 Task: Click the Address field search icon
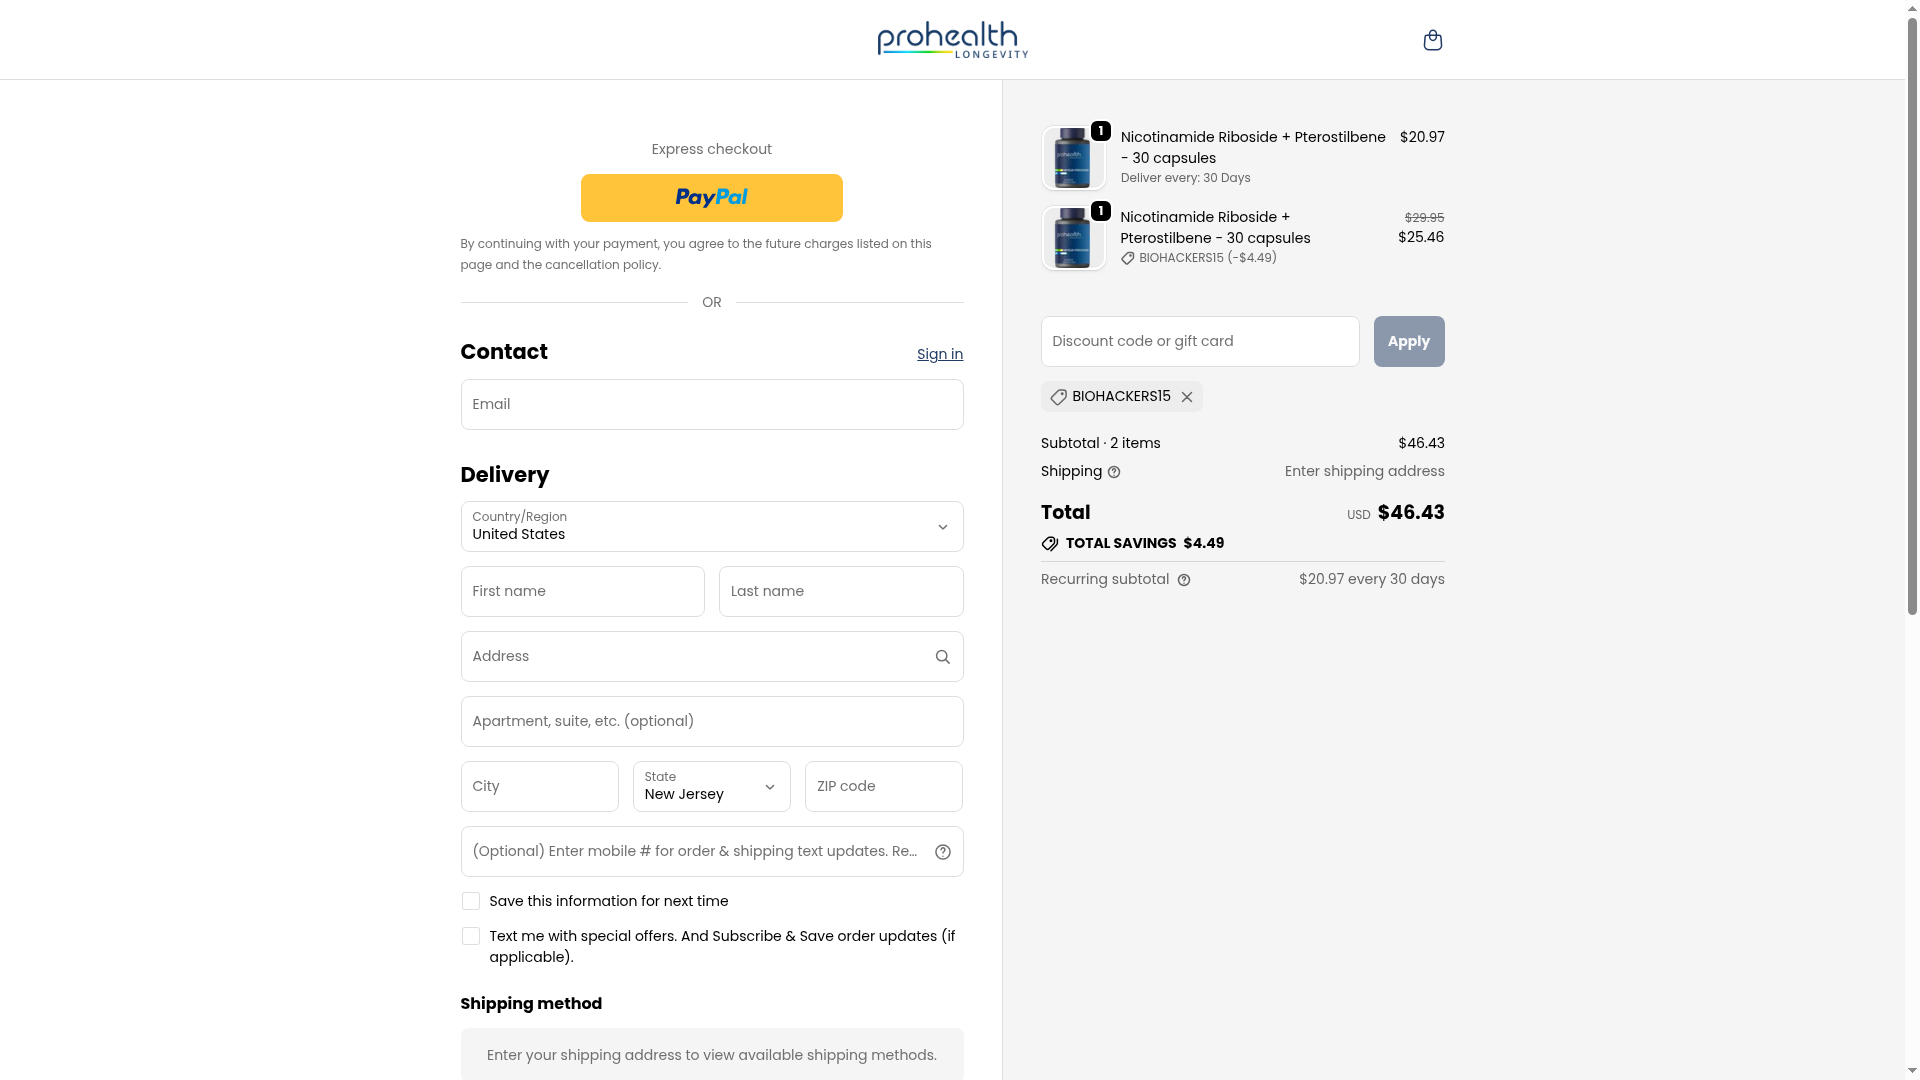click(942, 657)
